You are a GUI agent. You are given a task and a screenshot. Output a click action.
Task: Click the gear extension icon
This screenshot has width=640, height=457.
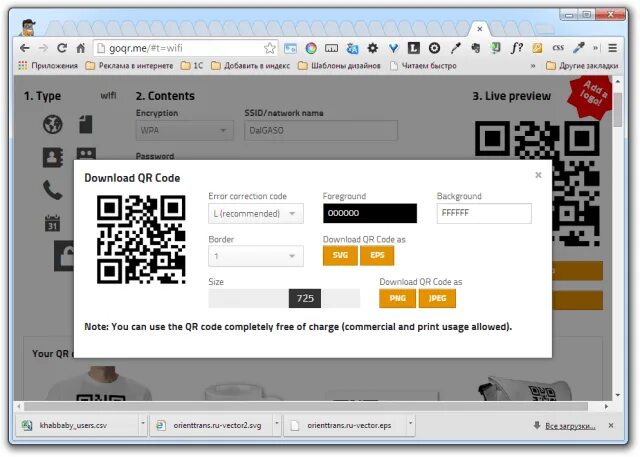tap(372, 48)
